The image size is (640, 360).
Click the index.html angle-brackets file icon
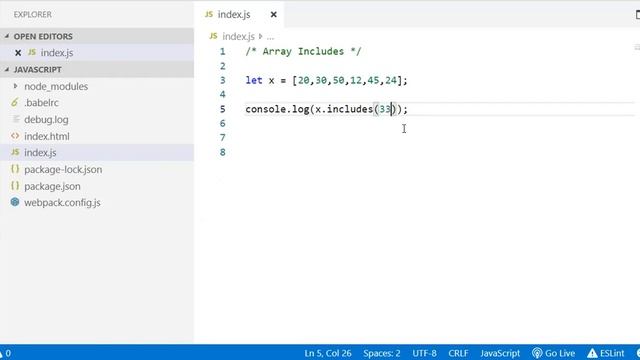[x=15, y=136]
